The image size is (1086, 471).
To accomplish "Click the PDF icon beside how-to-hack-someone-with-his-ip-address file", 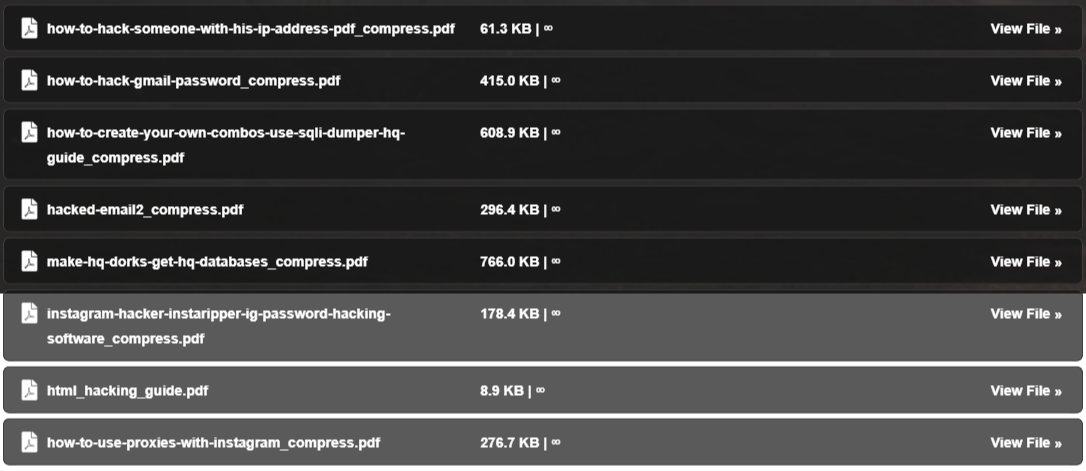I will [30, 28].
